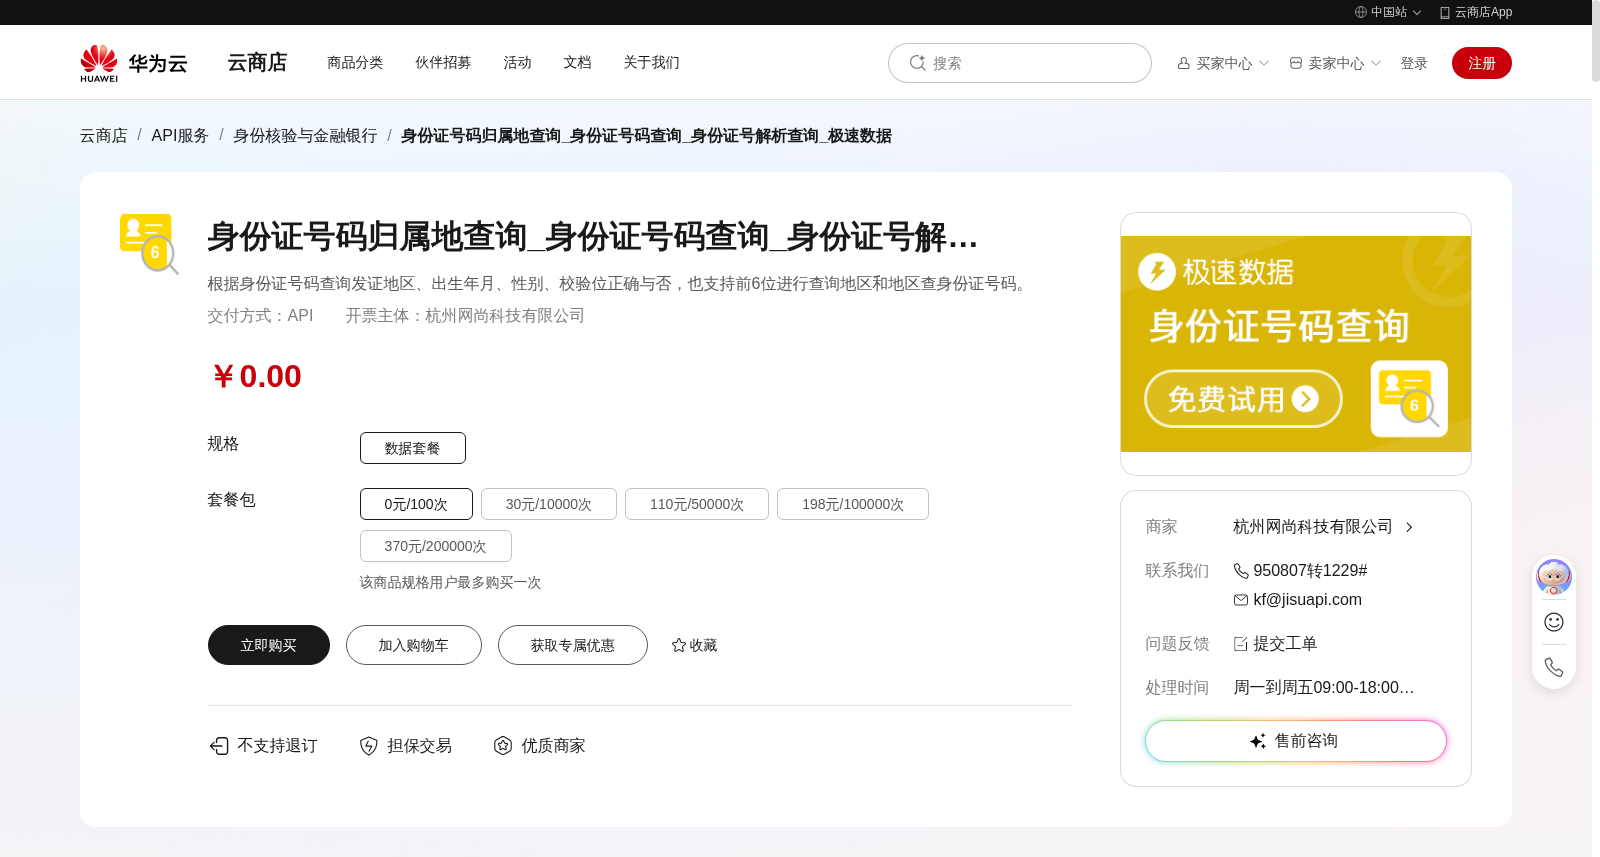Viewport: 1600px width, 857px height.
Task: Click the product ID card icon
Action: click(x=149, y=243)
